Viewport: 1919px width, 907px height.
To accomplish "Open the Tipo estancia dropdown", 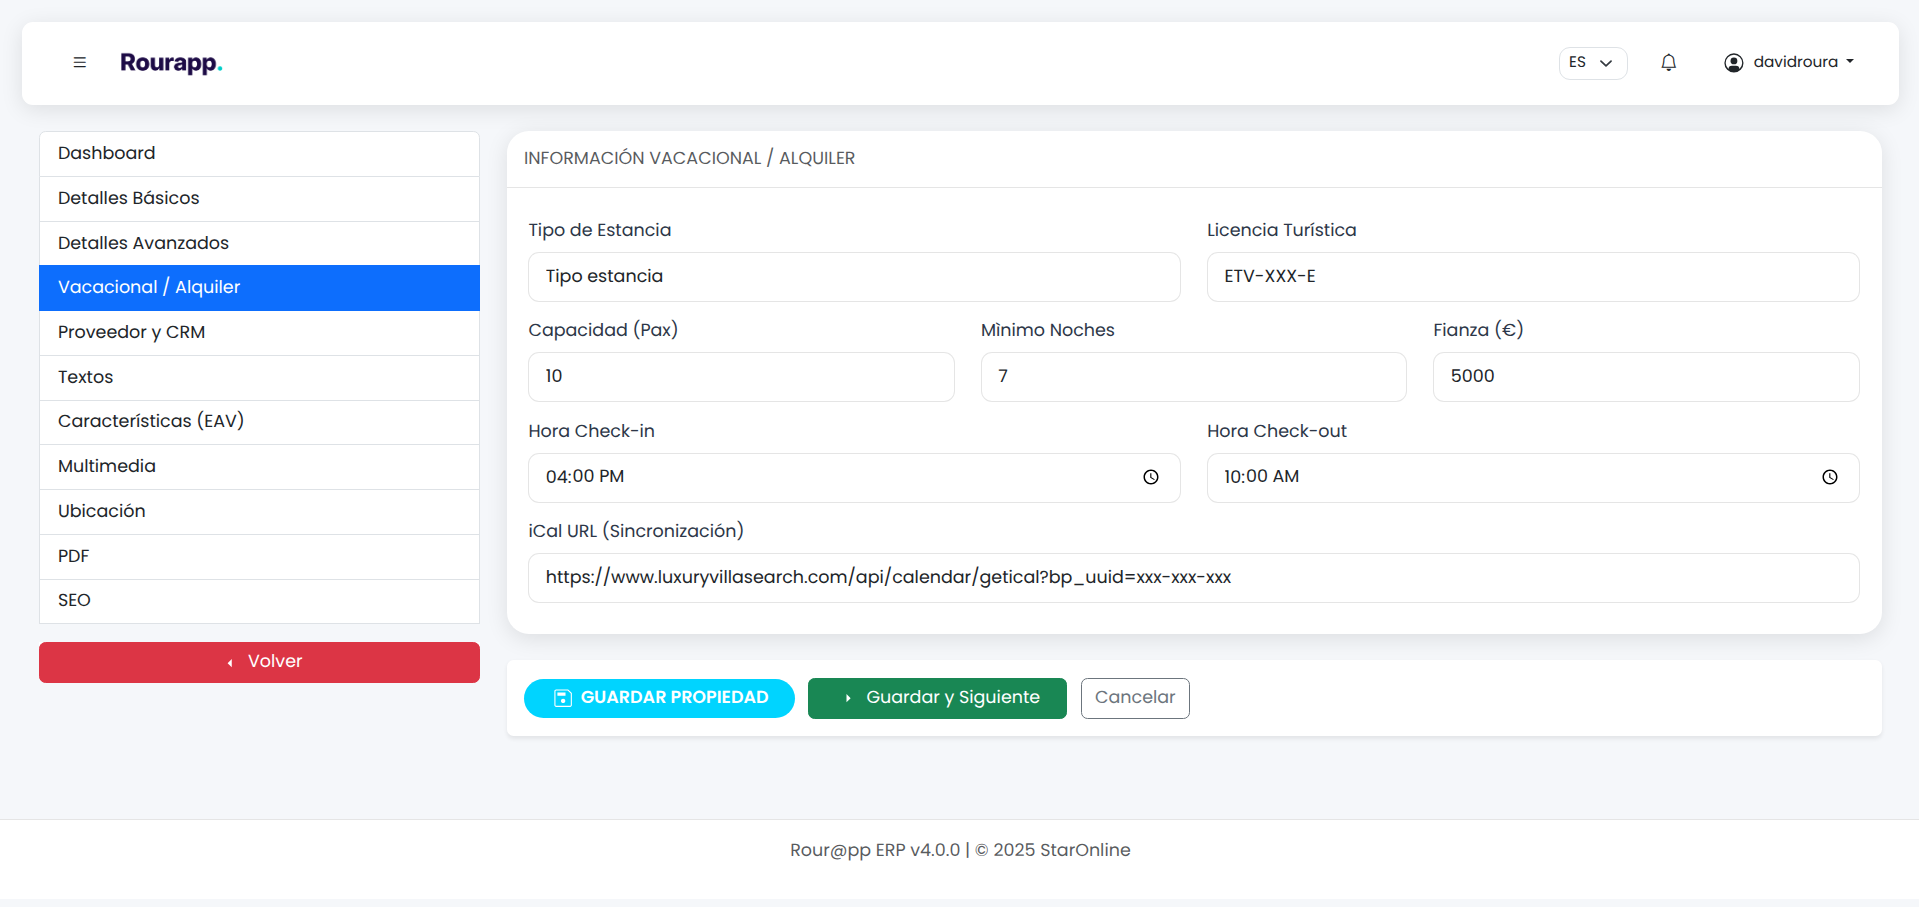I will coord(854,277).
